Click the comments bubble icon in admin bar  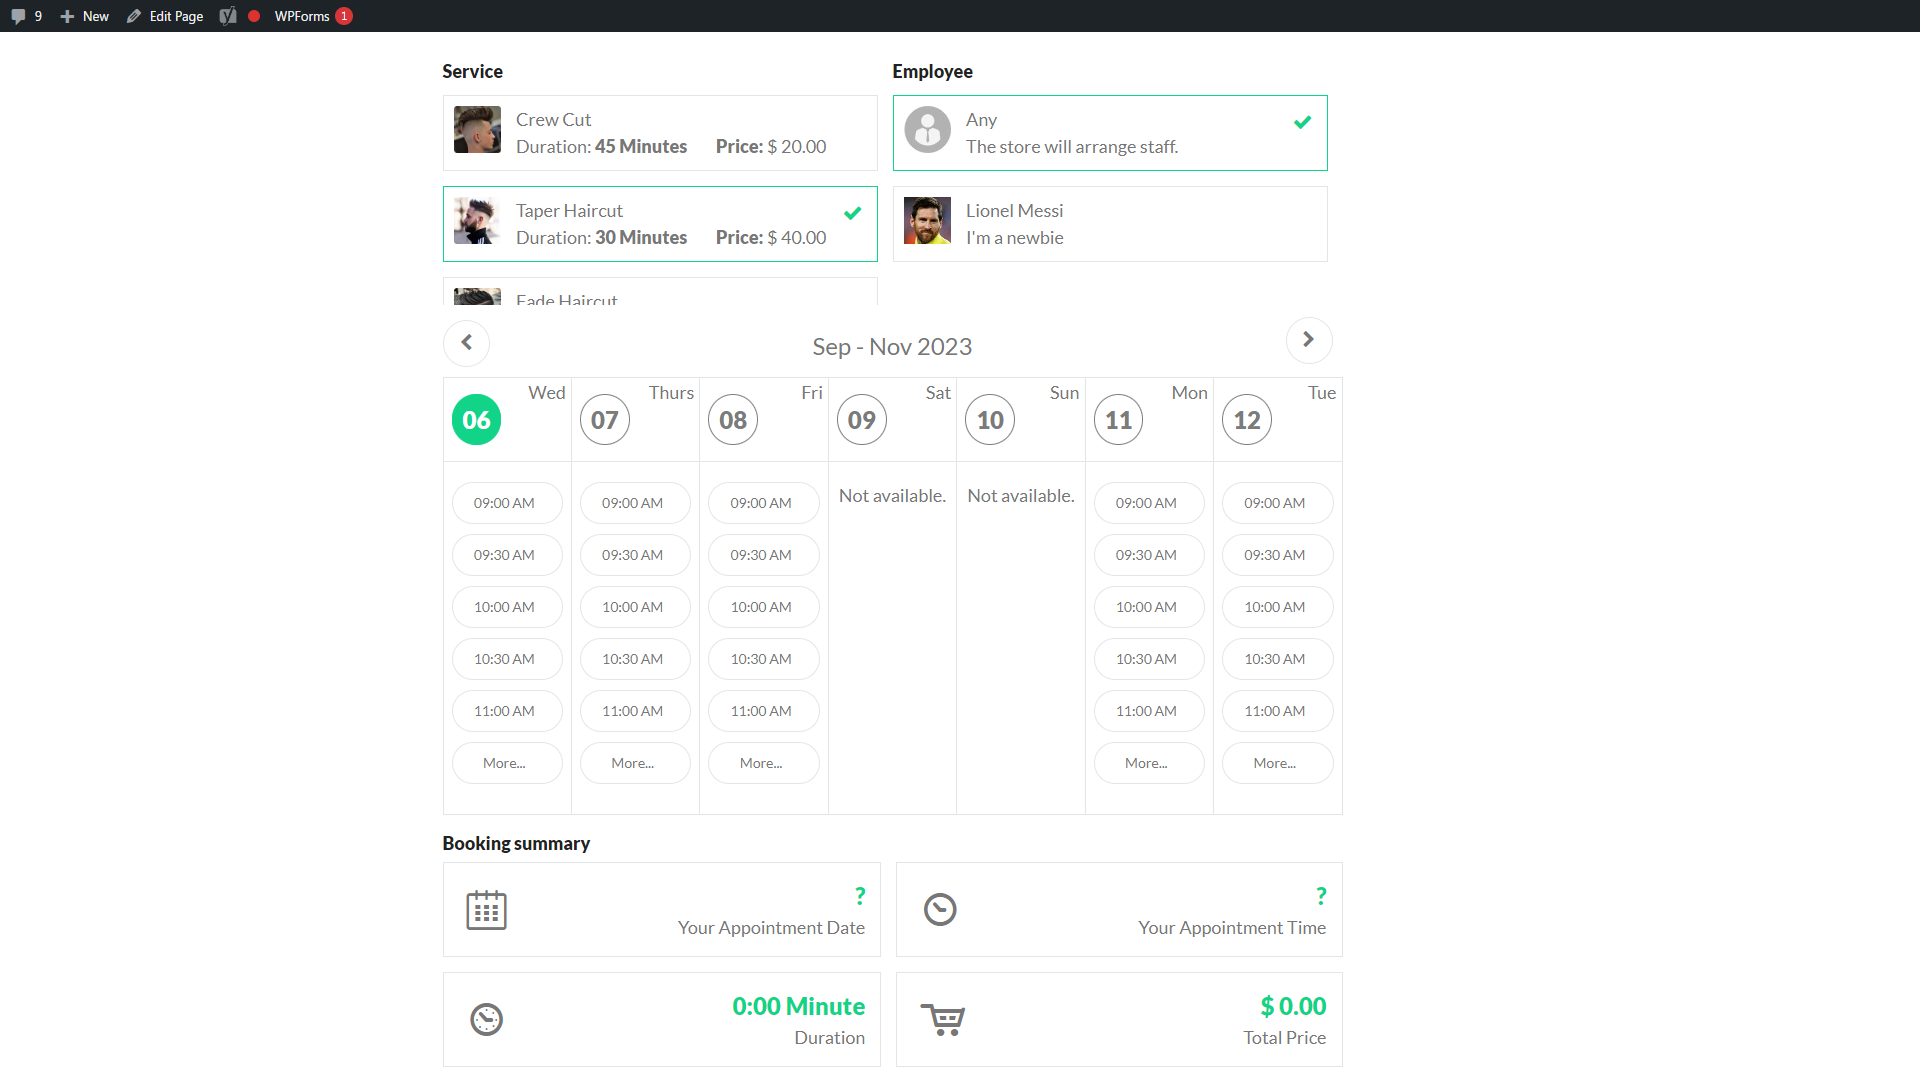point(19,16)
